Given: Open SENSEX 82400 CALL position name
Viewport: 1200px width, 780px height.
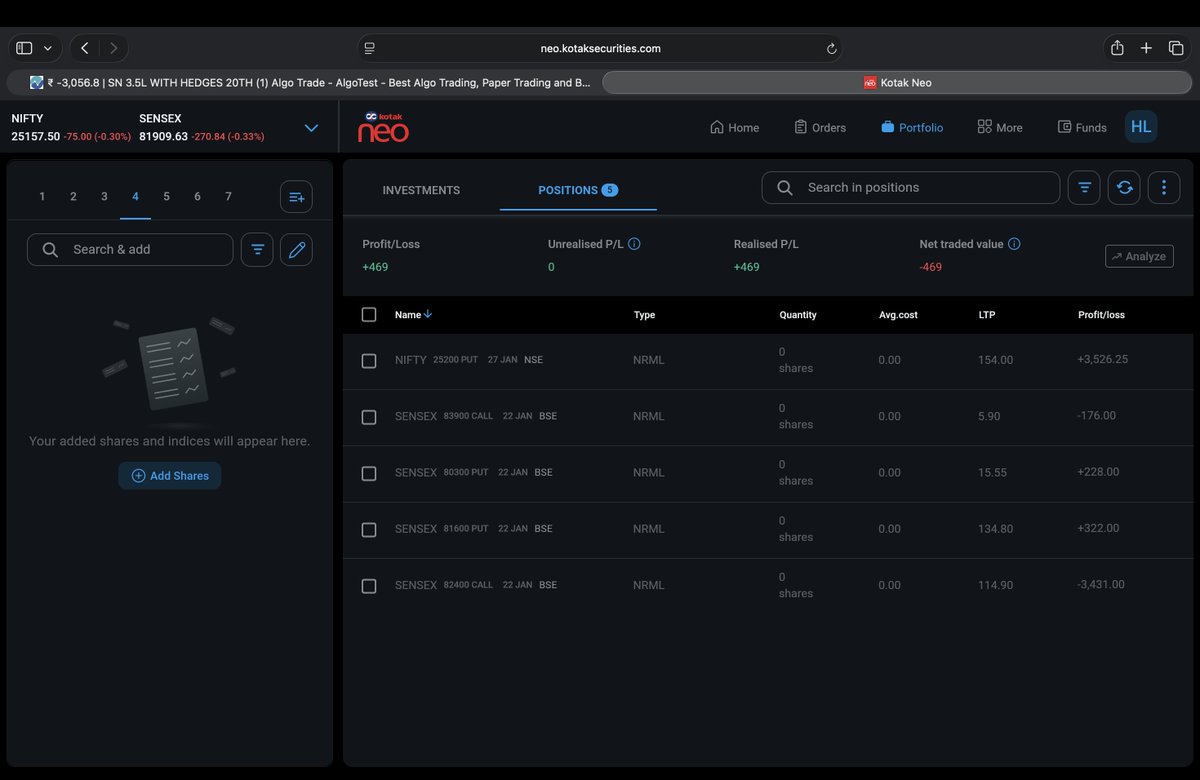Looking at the screenshot, I should pyautogui.click(x=476, y=585).
